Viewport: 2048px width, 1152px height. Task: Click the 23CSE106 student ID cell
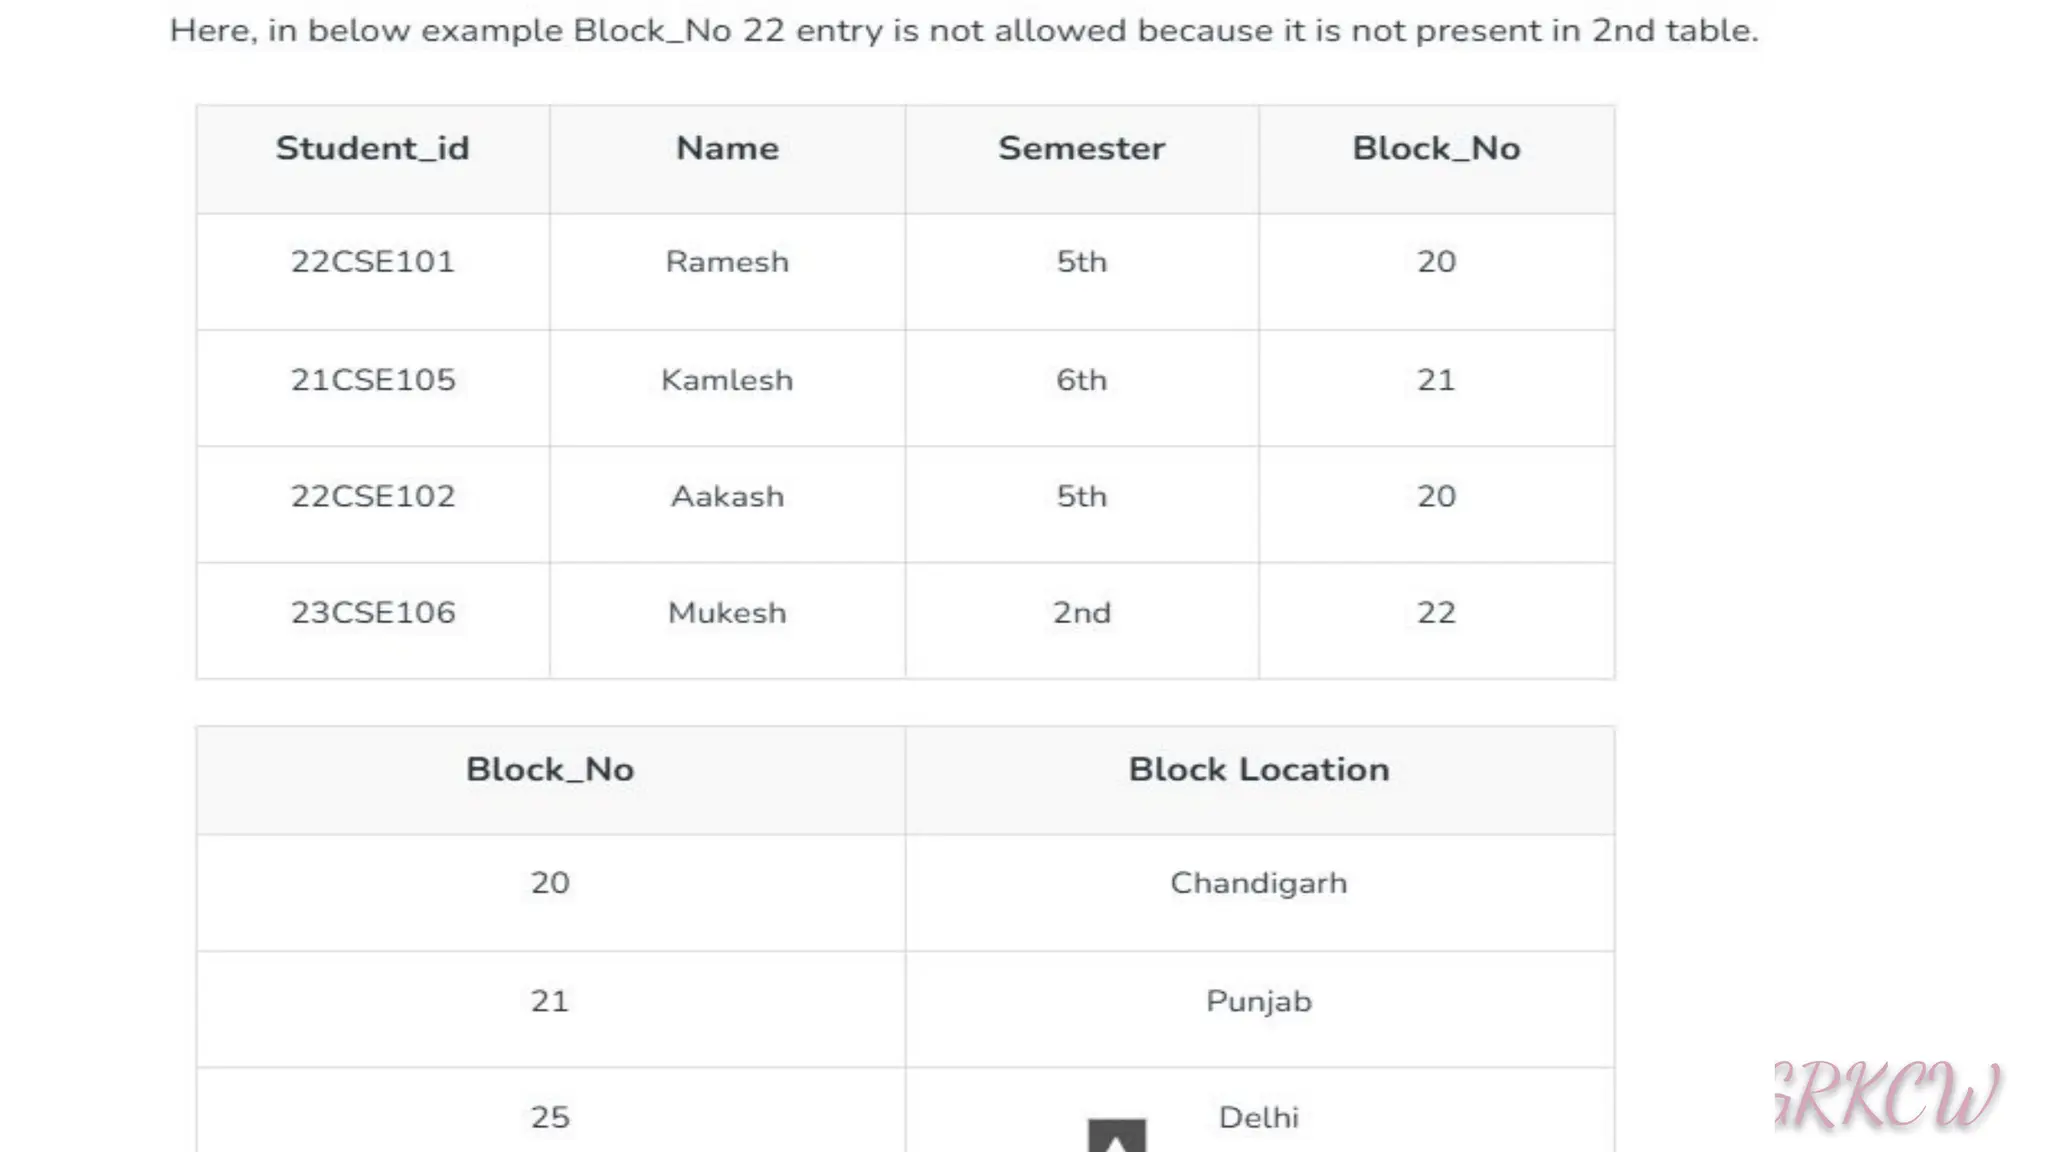(372, 613)
